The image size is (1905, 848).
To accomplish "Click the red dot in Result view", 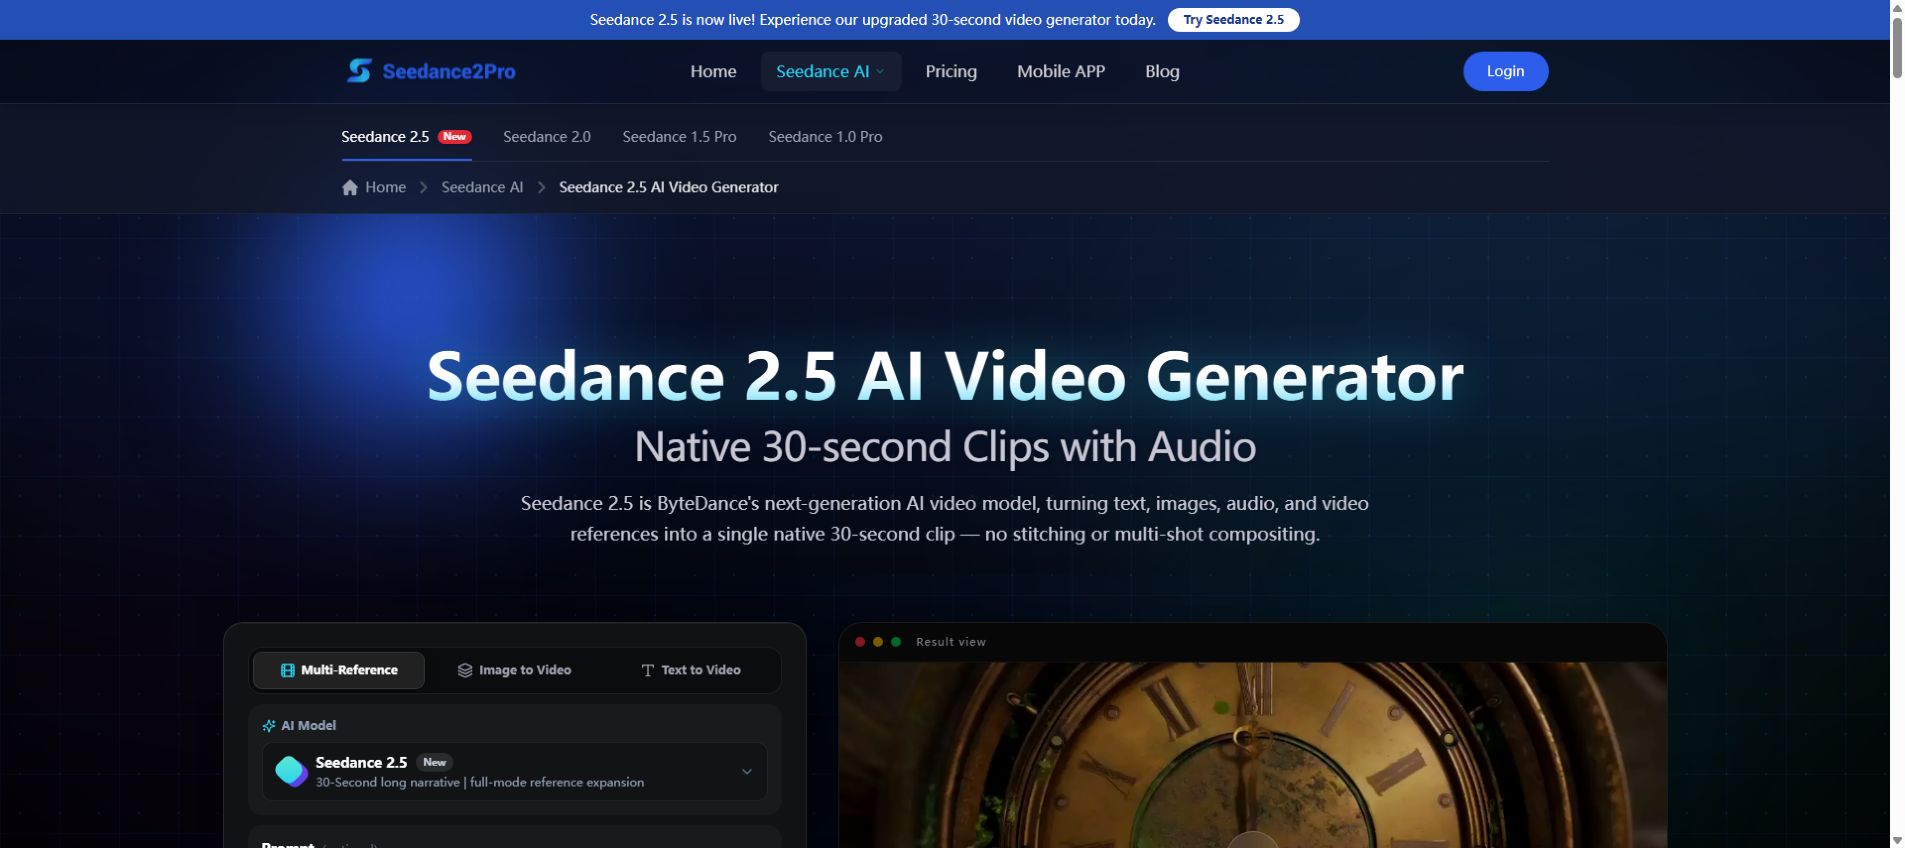I will 860,642.
